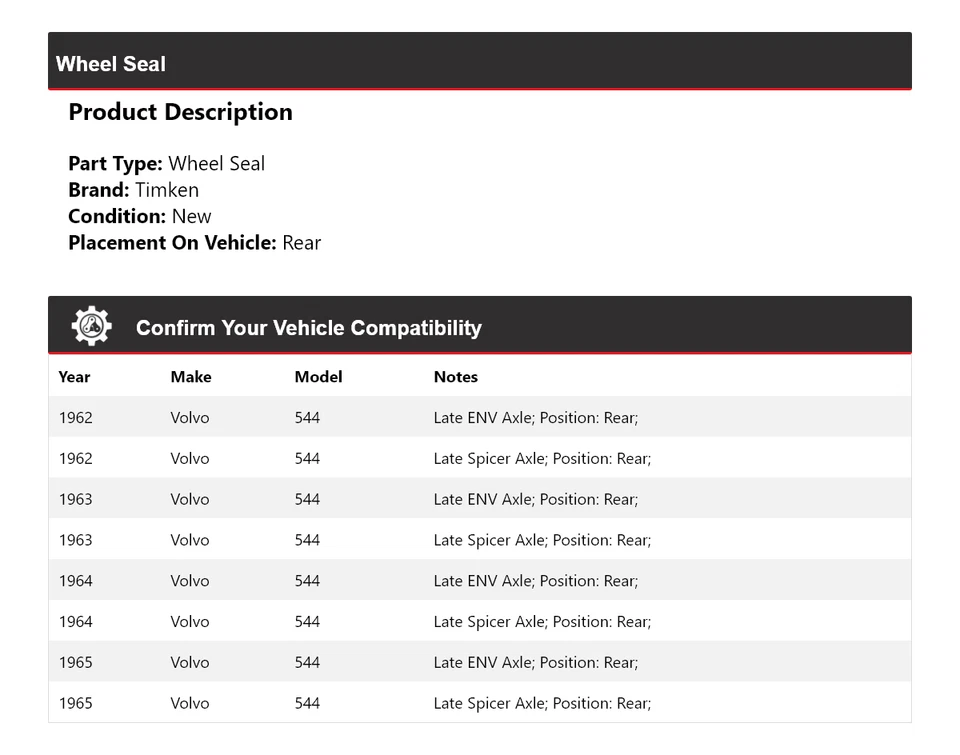The width and height of the screenshot is (960, 755).
Task: Click the 1962 Late Spicer Axle row
Action: tap(479, 458)
